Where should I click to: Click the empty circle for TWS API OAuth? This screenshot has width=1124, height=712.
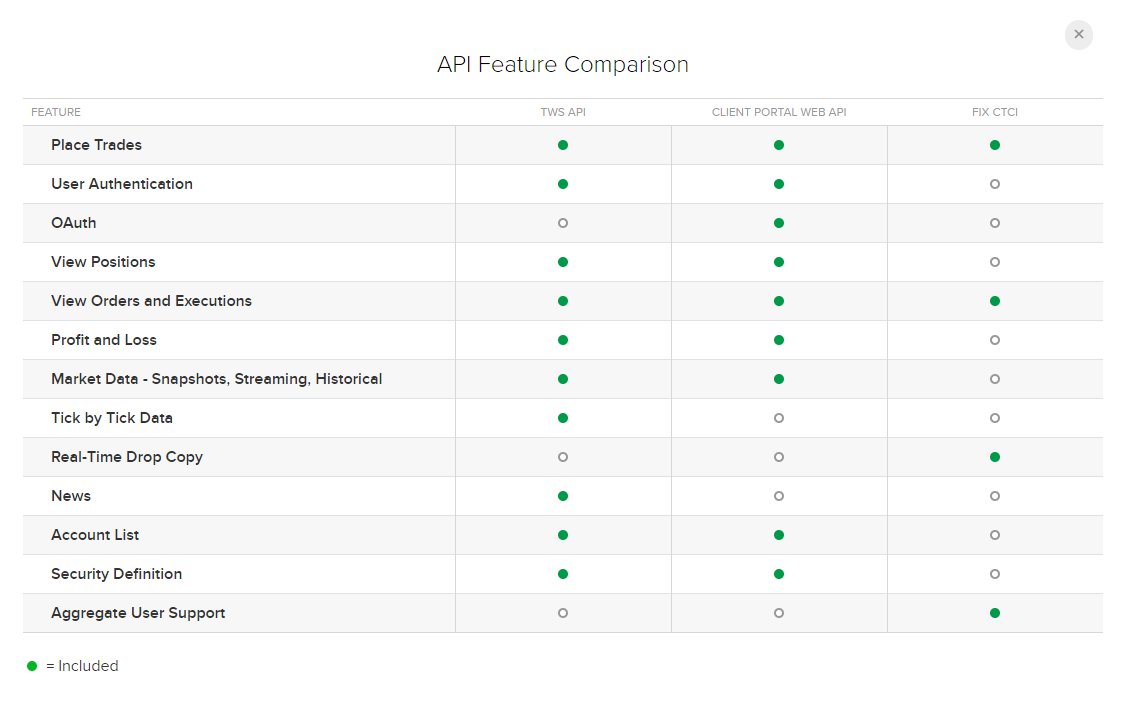pyautogui.click(x=563, y=223)
